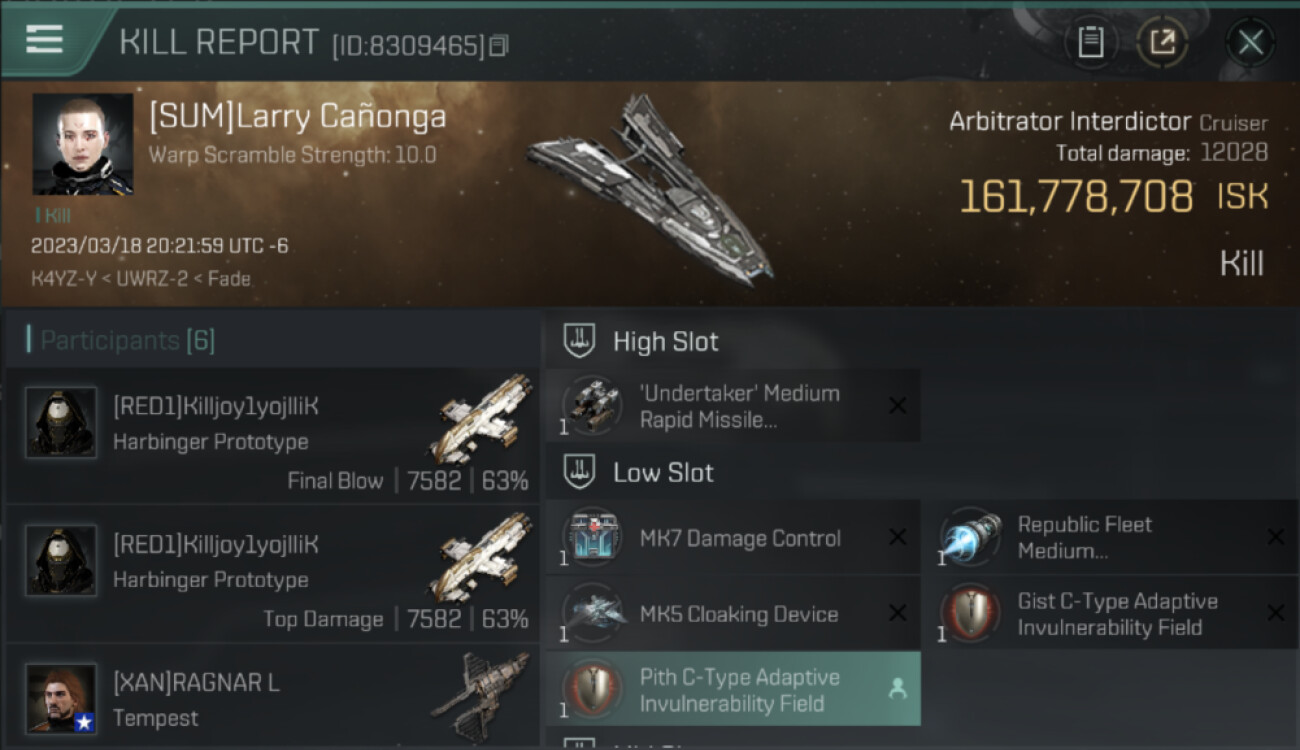Screen dimensions: 1300x750
Task: Open K4YZ-Y system location link
Action: pyautogui.click(x=62, y=279)
